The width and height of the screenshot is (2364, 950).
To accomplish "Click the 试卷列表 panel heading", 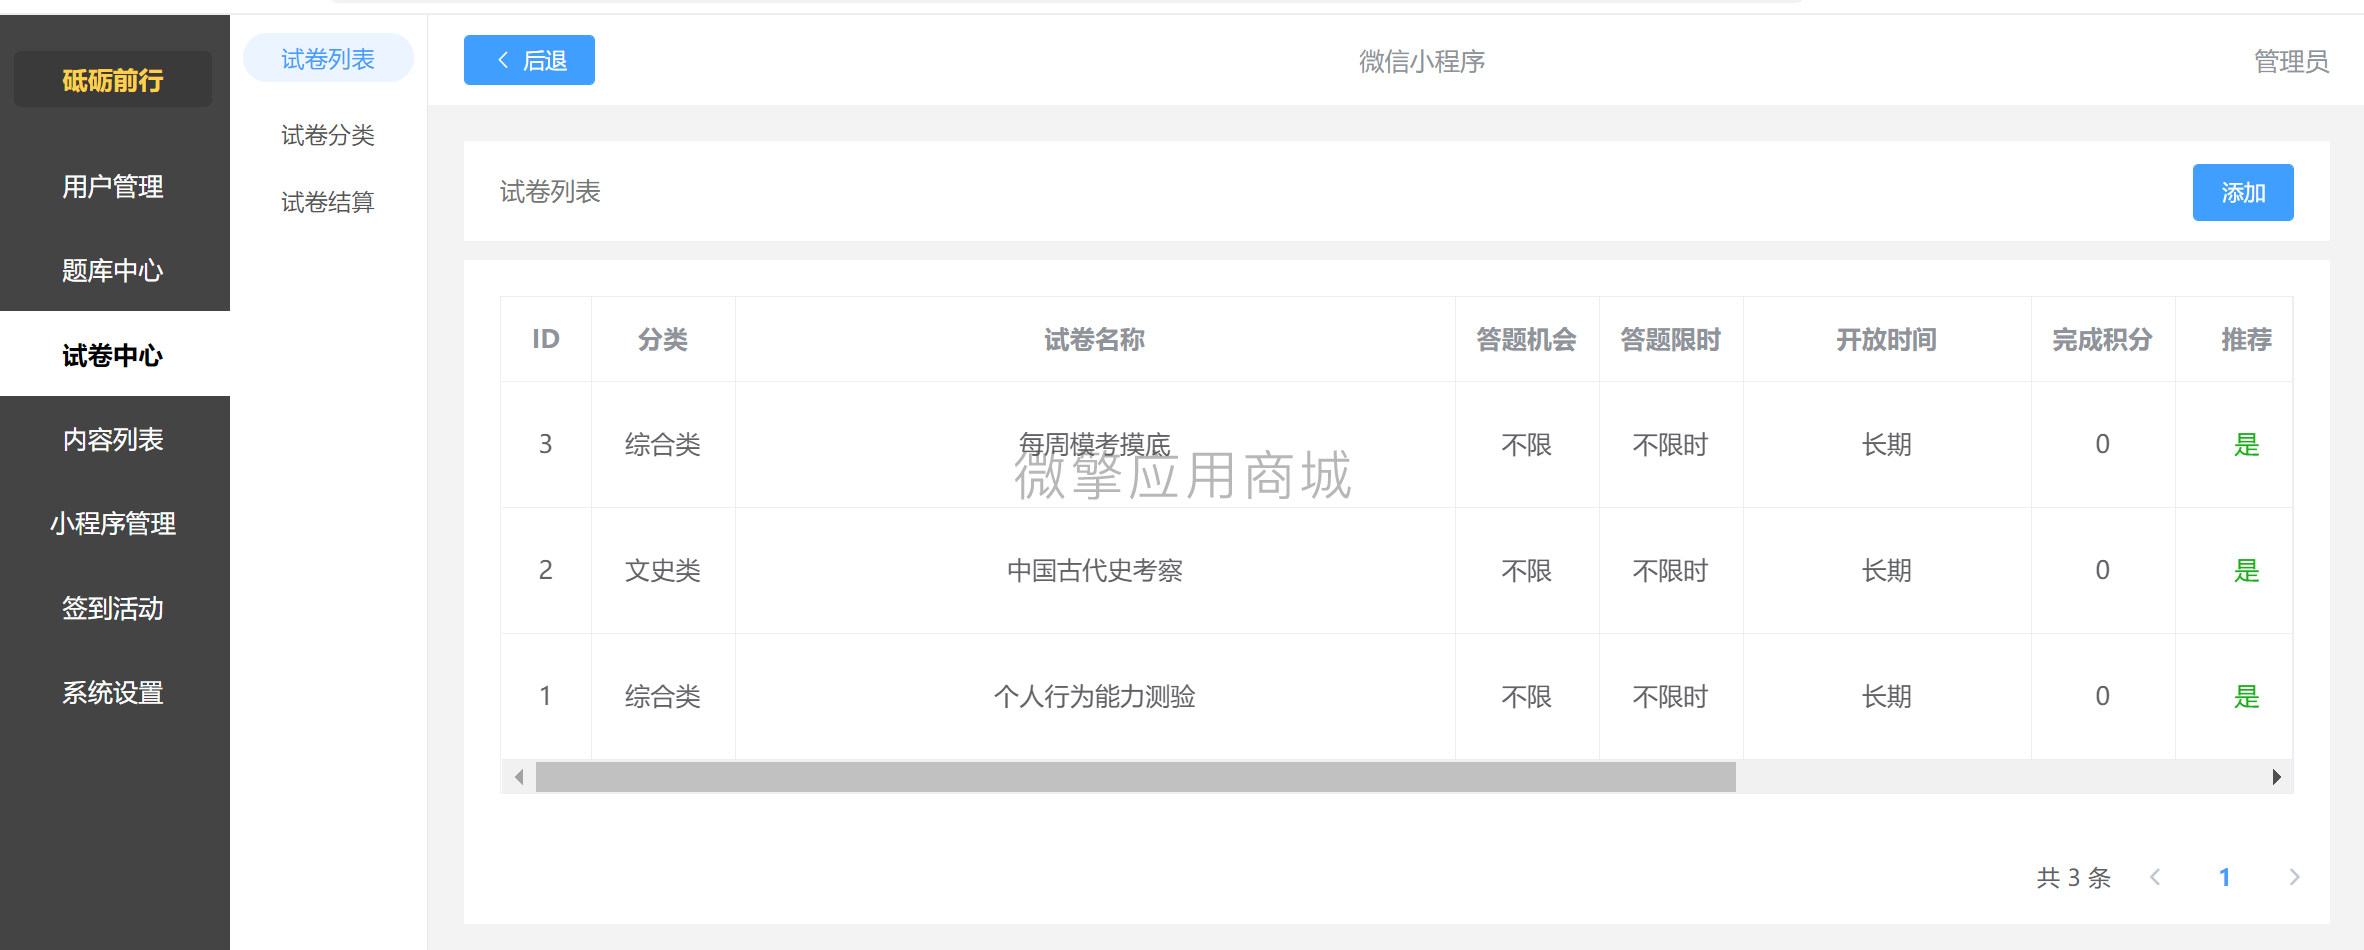I will point(550,191).
